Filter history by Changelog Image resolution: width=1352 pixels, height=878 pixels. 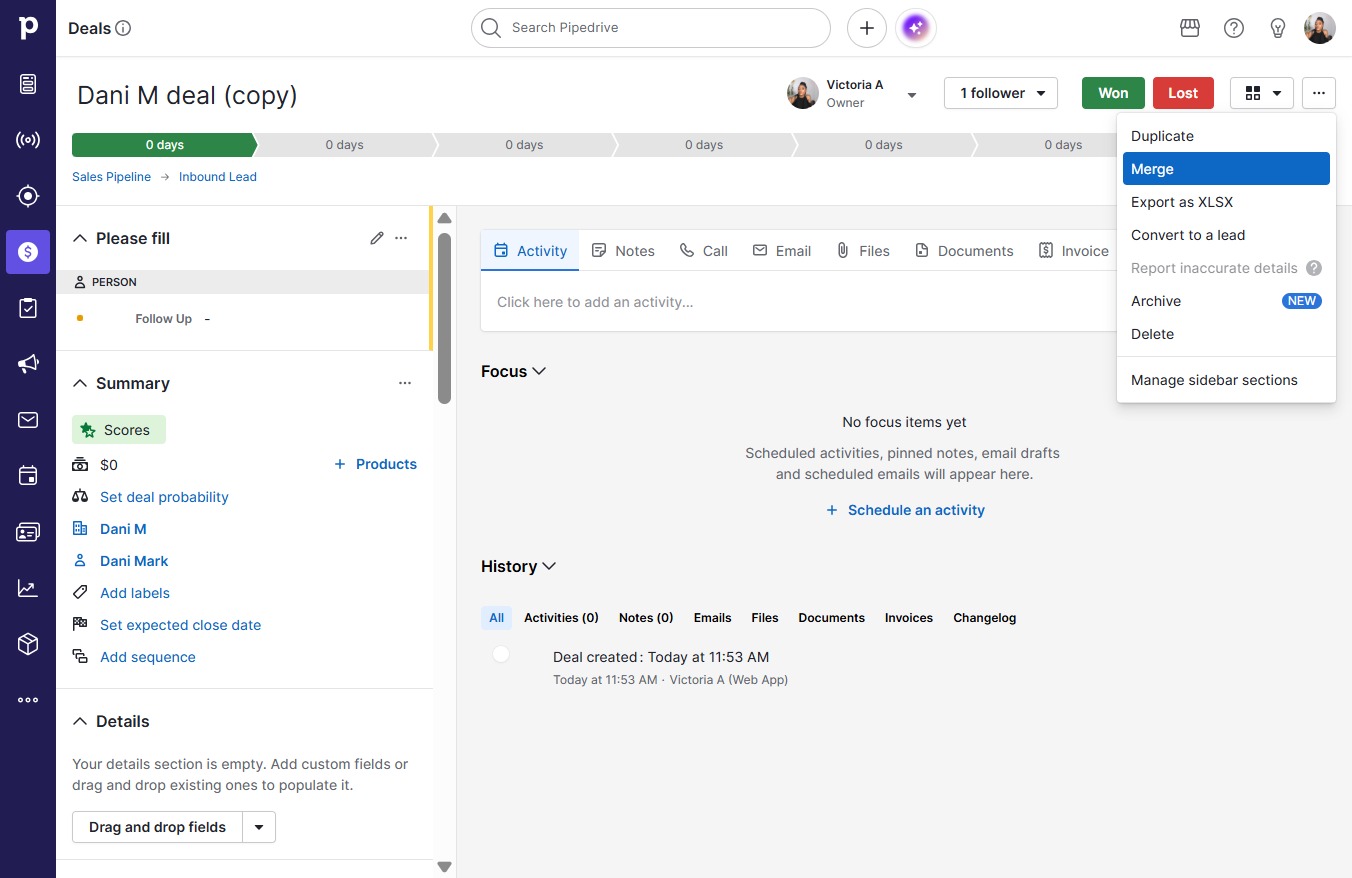pyautogui.click(x=984, y=618)
